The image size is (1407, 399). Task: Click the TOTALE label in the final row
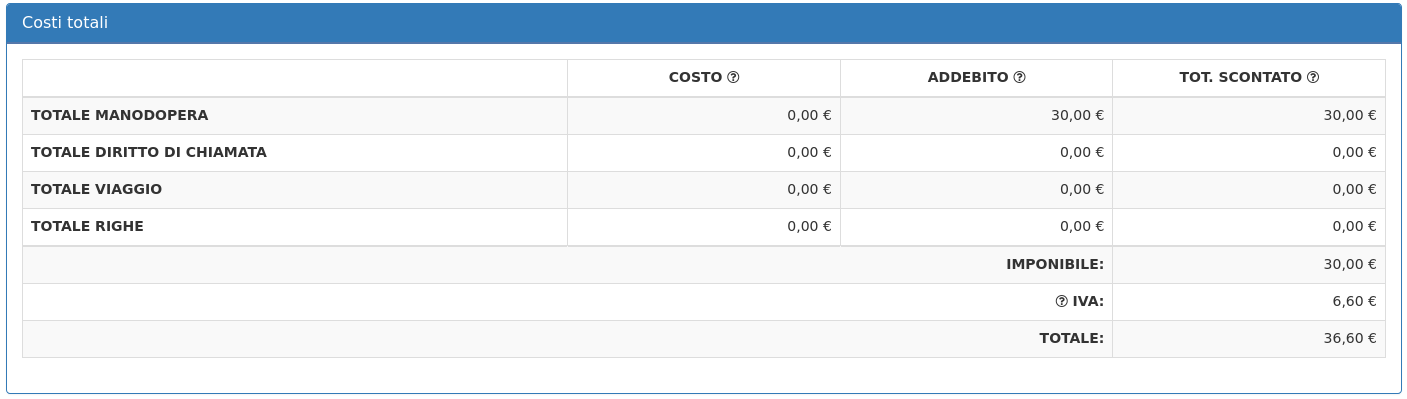[1072, 339]
